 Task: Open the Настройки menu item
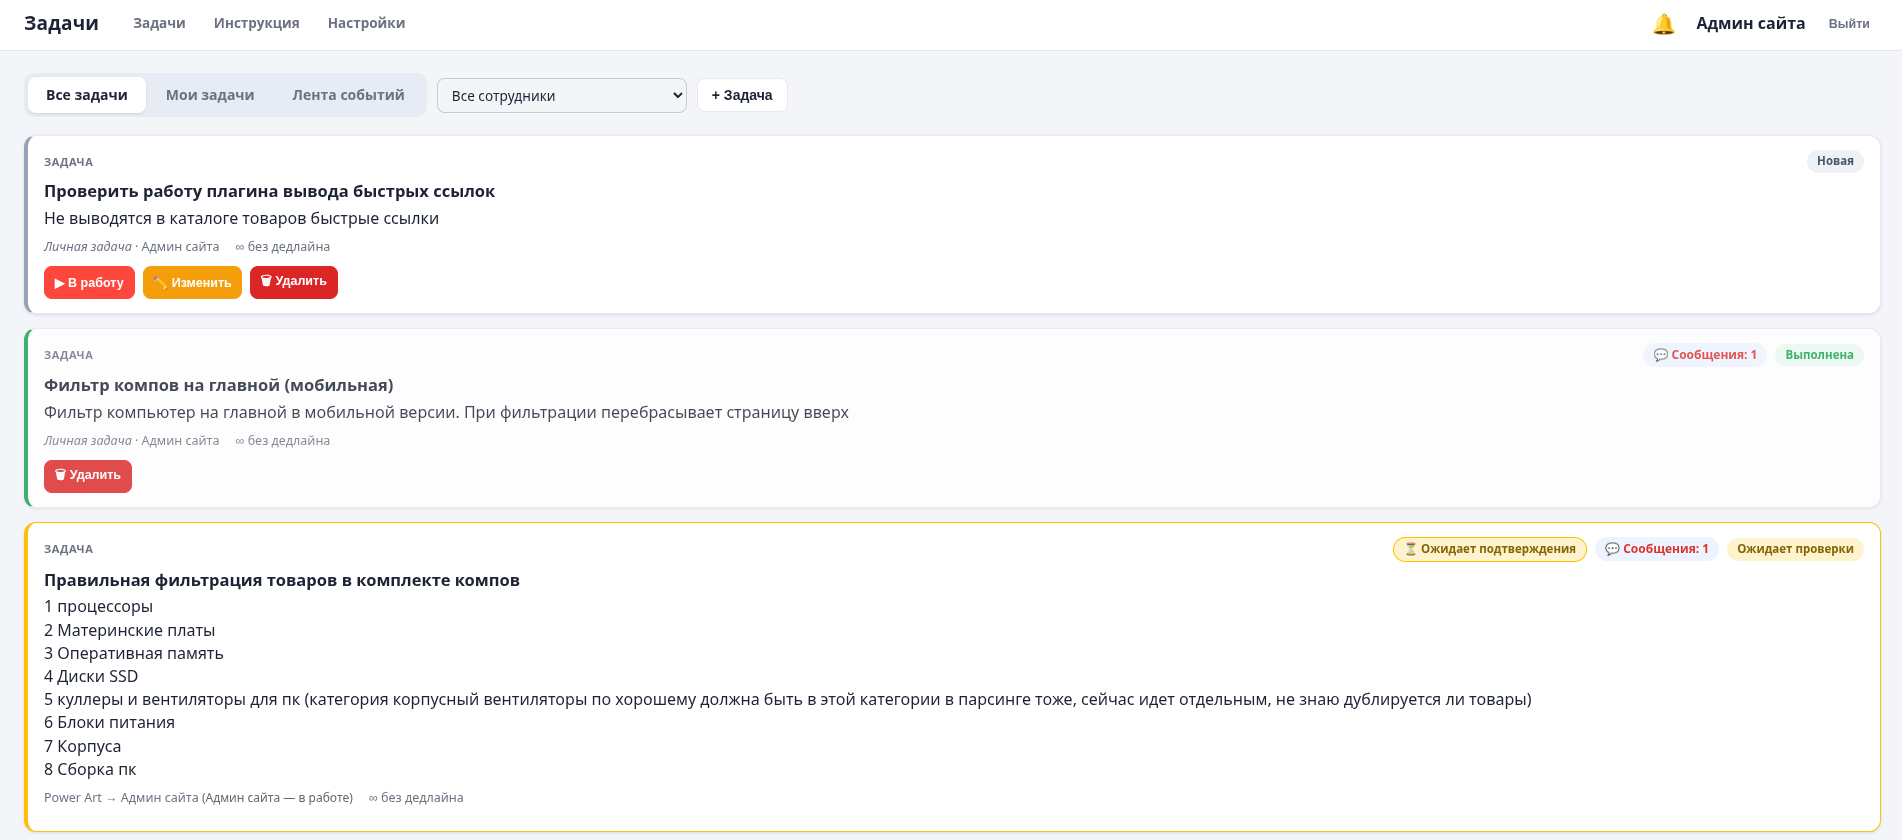pos(366,23)
